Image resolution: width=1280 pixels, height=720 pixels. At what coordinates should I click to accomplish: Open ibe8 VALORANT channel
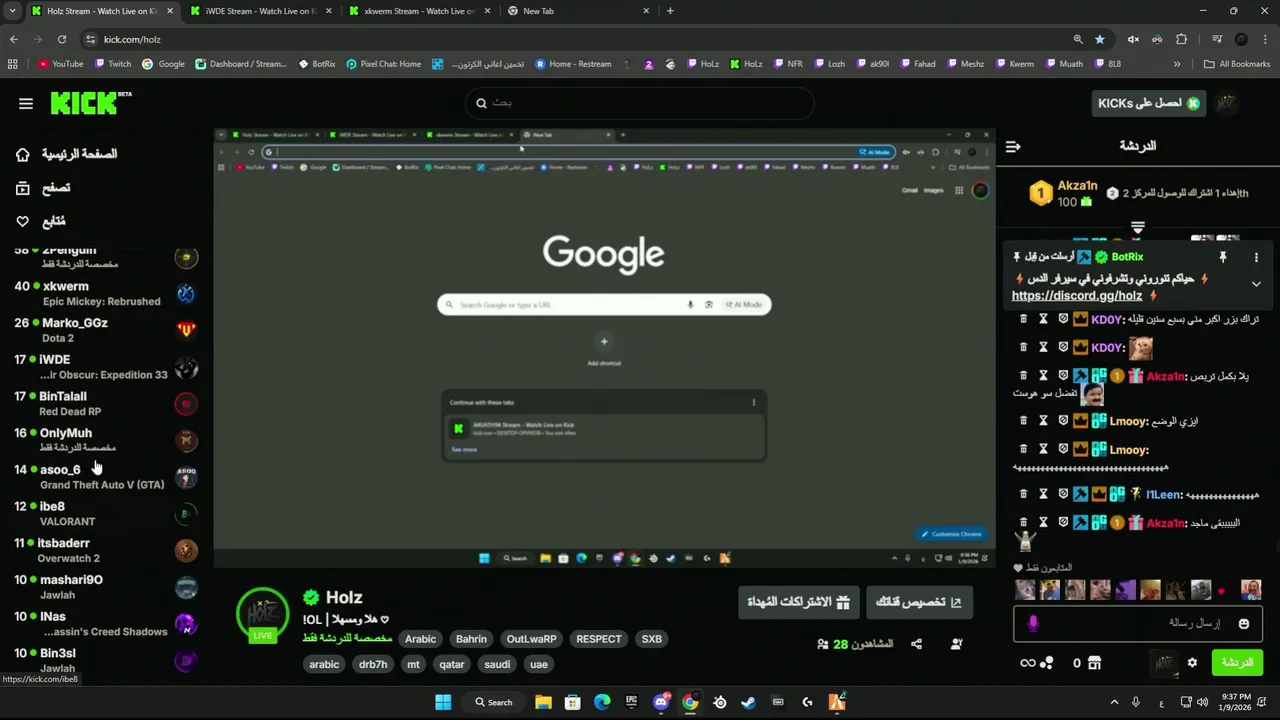[105, 514]
